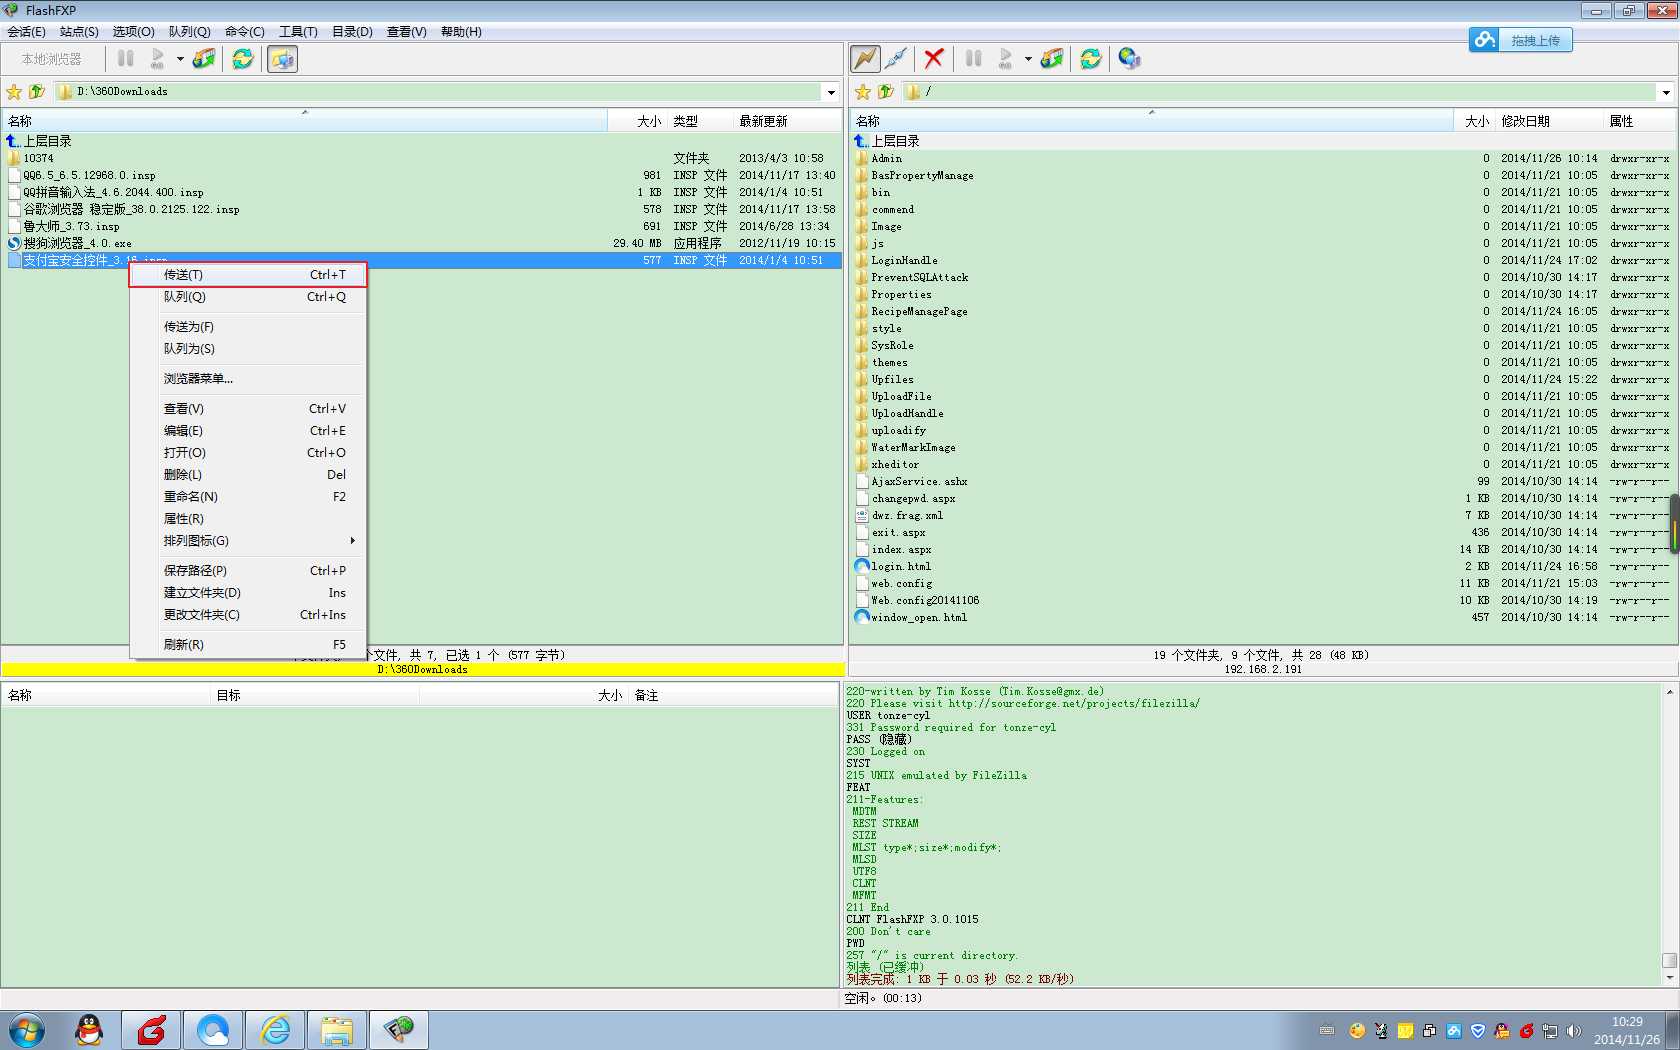
Task: Open the 会话(E) menu
Action: (x=26, y=32)
